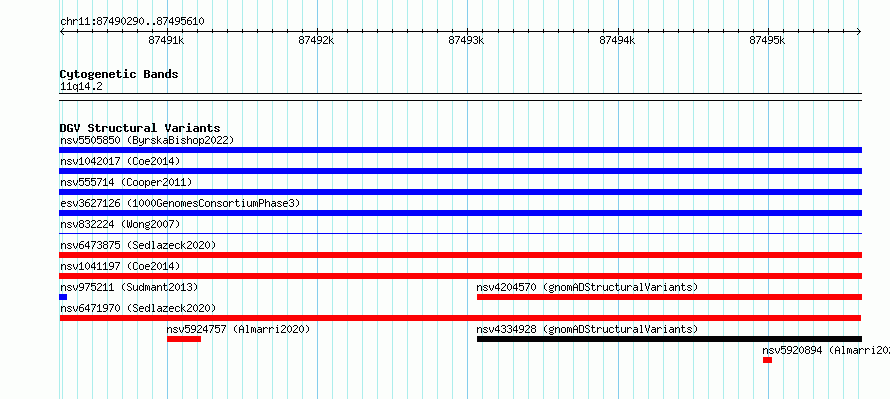The width and height of the screenshot is (890, 399).
Task: Open the esv3627126 (1000GenomesConsortiumPhase3) label
Action: 180,203
